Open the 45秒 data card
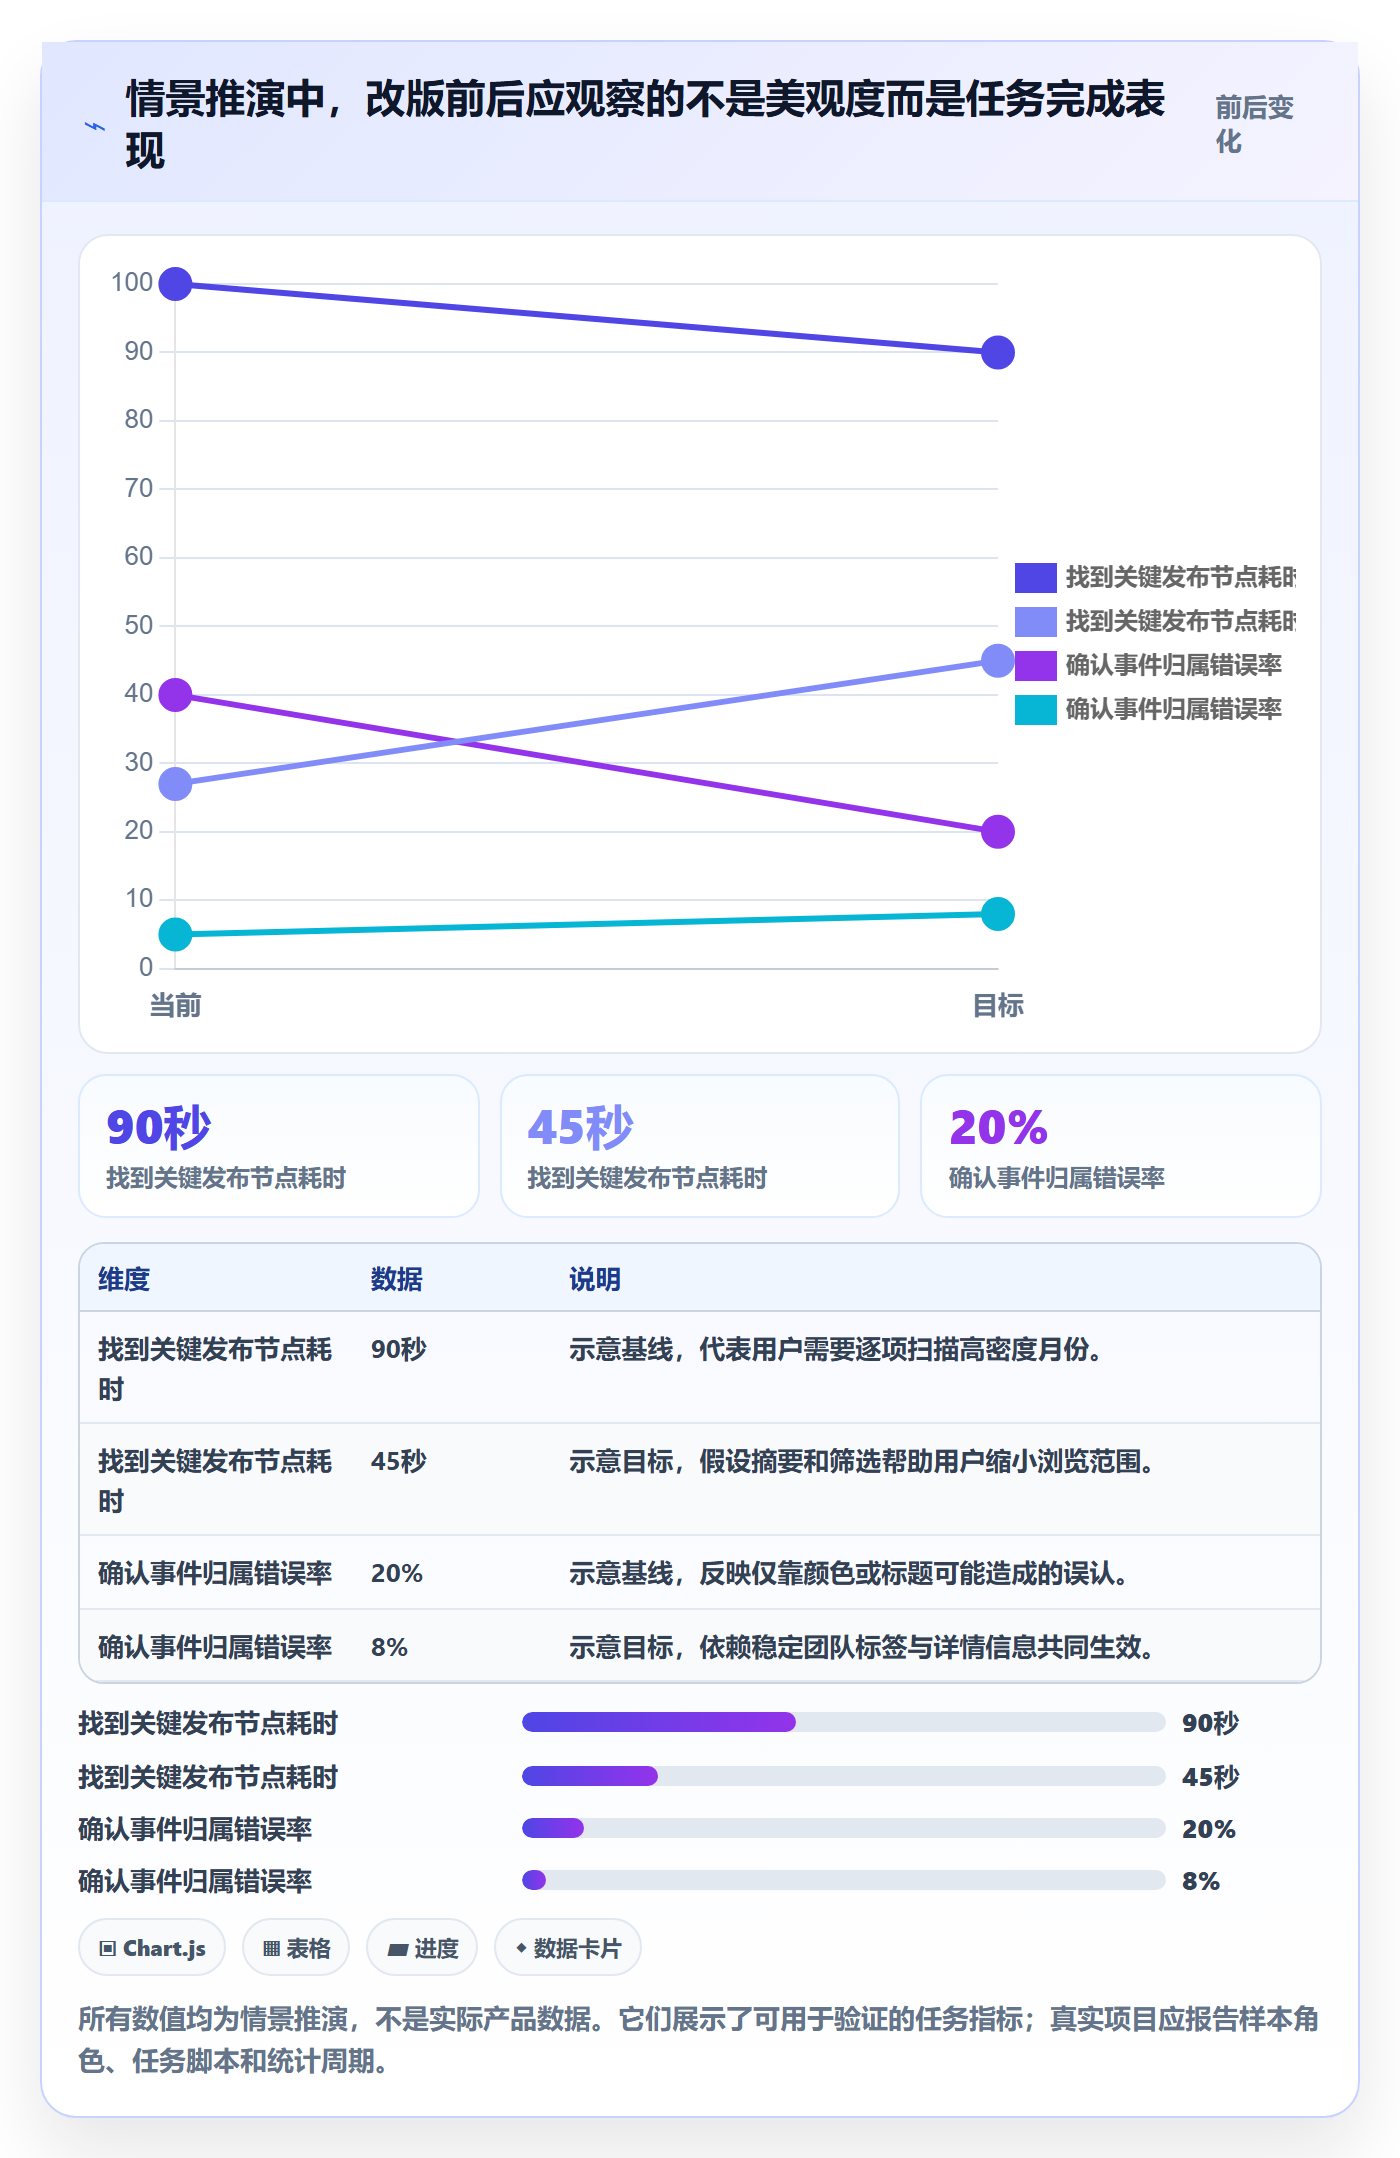Viewport: 1400px width, 2158px height. point(700,1146)
